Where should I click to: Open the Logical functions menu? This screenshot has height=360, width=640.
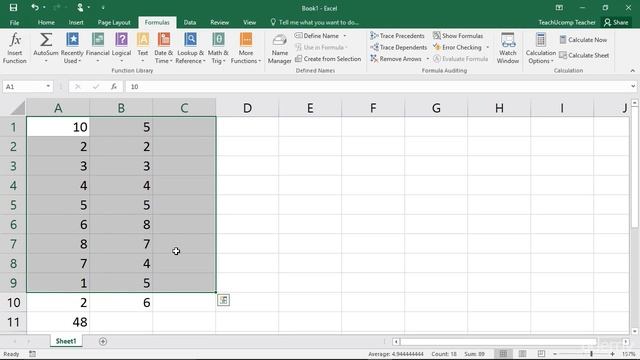pos(121,48)
